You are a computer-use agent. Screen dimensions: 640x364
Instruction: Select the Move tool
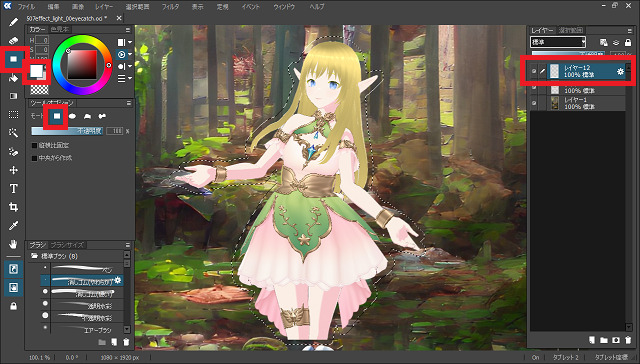13,170
